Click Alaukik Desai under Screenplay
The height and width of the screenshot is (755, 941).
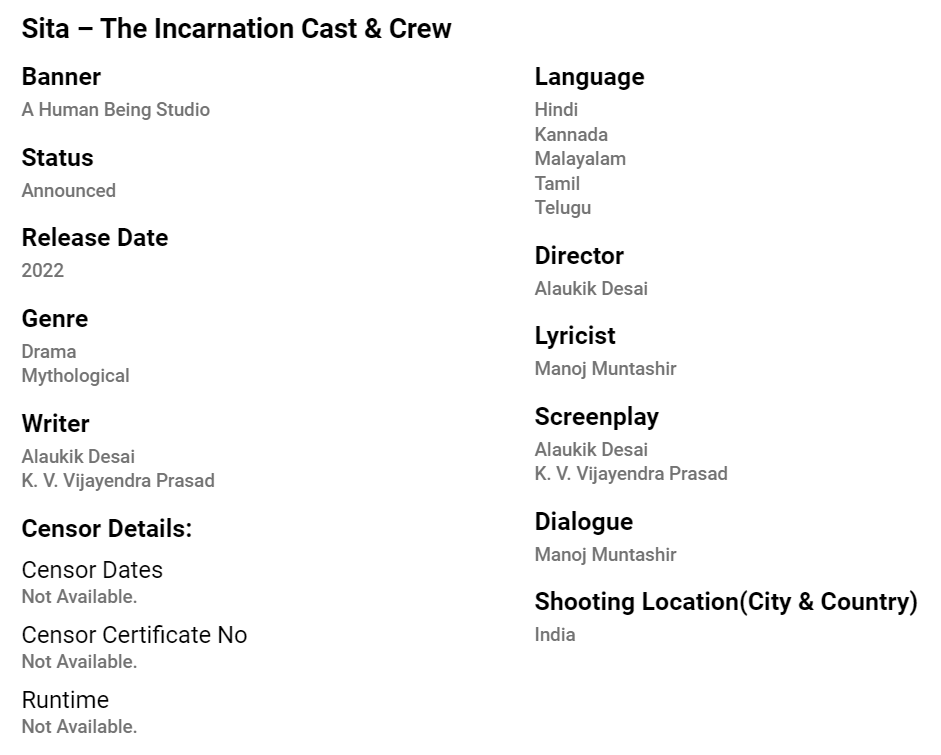[591, 449]
